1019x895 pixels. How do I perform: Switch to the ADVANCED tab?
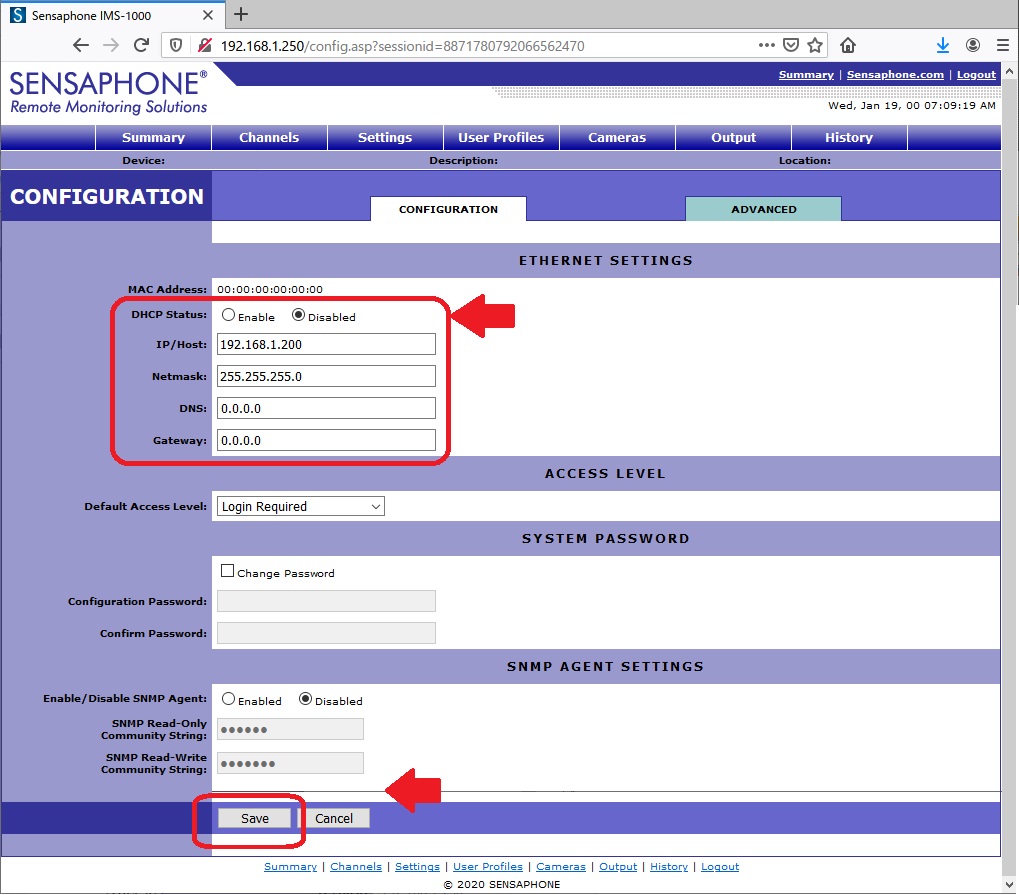(764, 209)
